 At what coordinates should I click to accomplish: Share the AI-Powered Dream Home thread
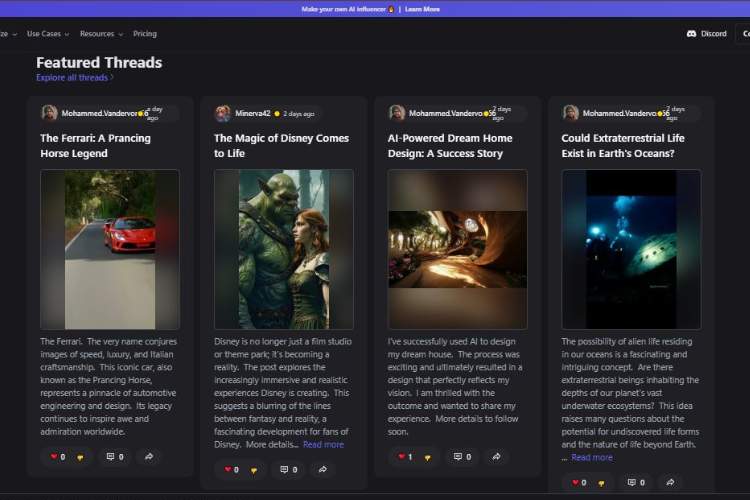pos(497,457)
